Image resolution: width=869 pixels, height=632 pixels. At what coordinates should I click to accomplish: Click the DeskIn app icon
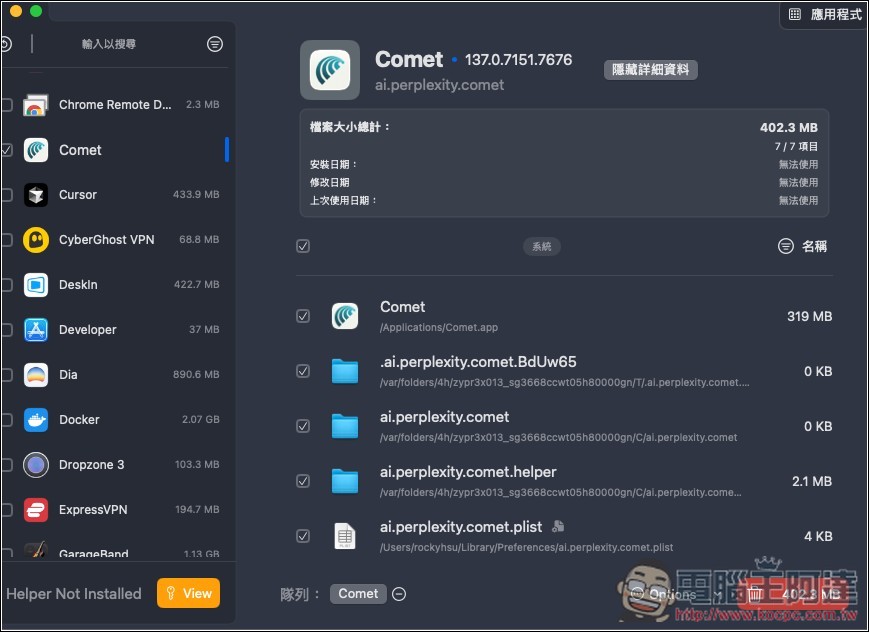coord(35,285)
